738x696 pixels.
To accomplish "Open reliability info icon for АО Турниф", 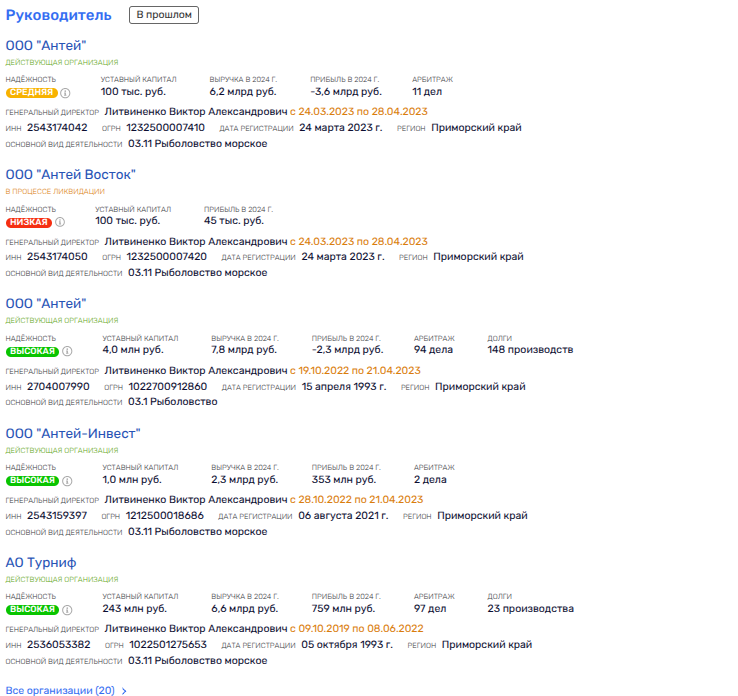I will 68,609.
